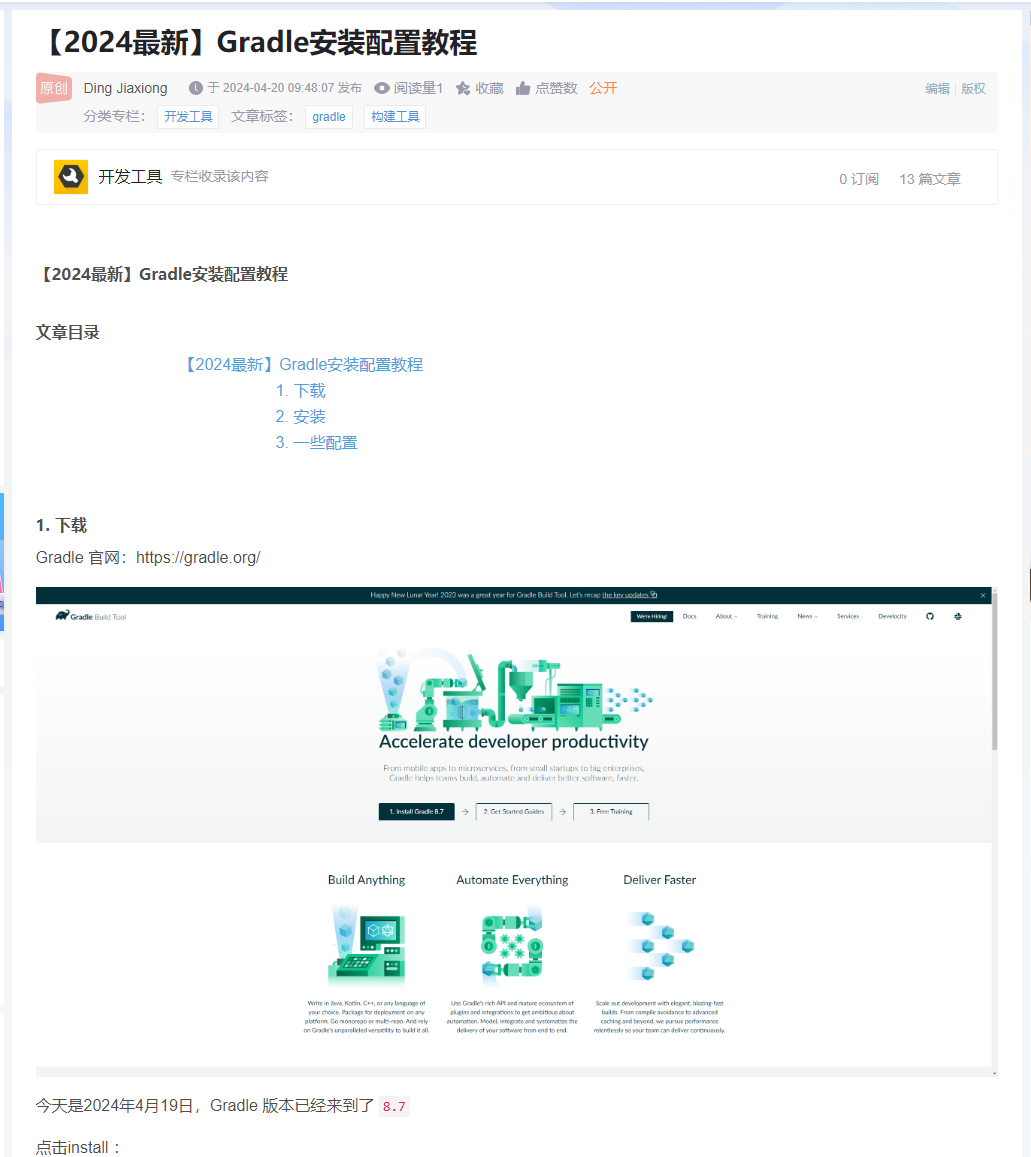Image resolution: width=1031 pixels, height=1157 pixels.
Task: Open Develocity in the Gradle navbar
Action: 892,616
